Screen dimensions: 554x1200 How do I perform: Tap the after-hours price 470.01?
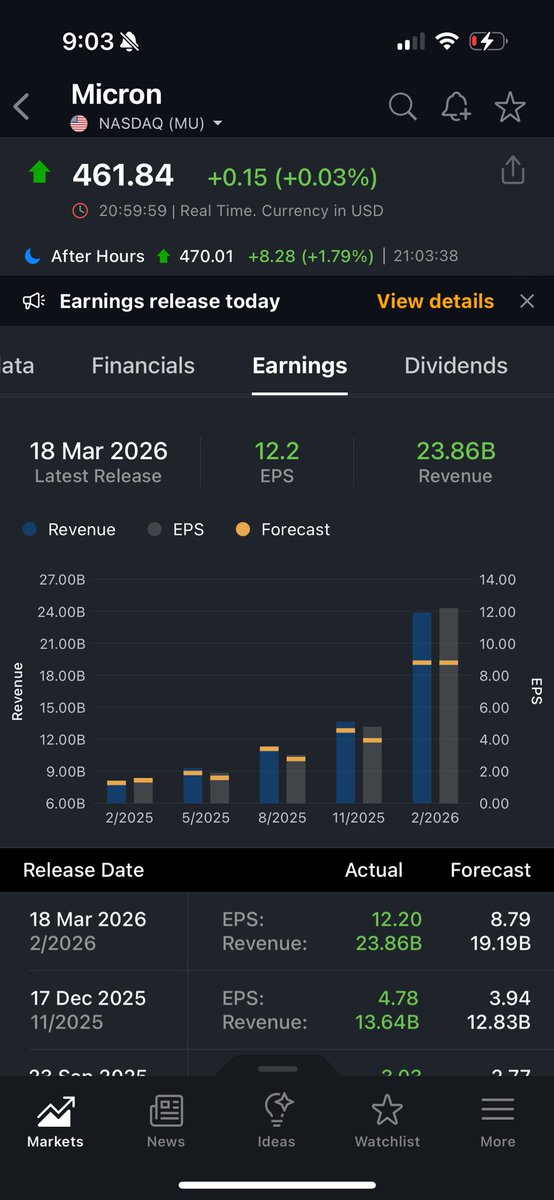tap(206, 256)
